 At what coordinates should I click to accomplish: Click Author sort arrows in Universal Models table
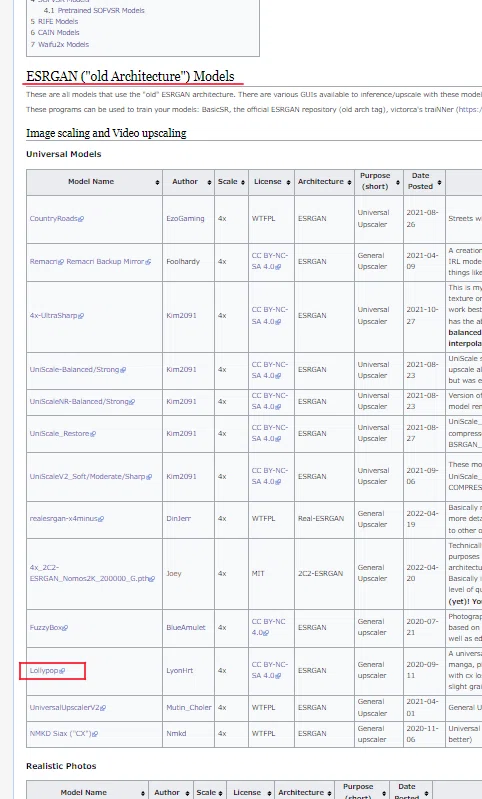(209, 182)
